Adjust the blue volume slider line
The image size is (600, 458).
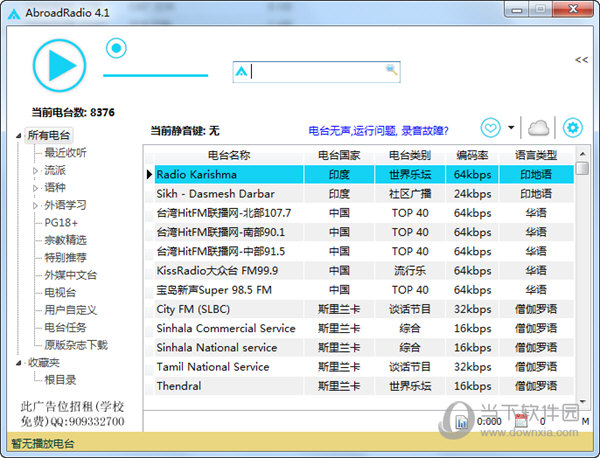(x=155, y=75)
